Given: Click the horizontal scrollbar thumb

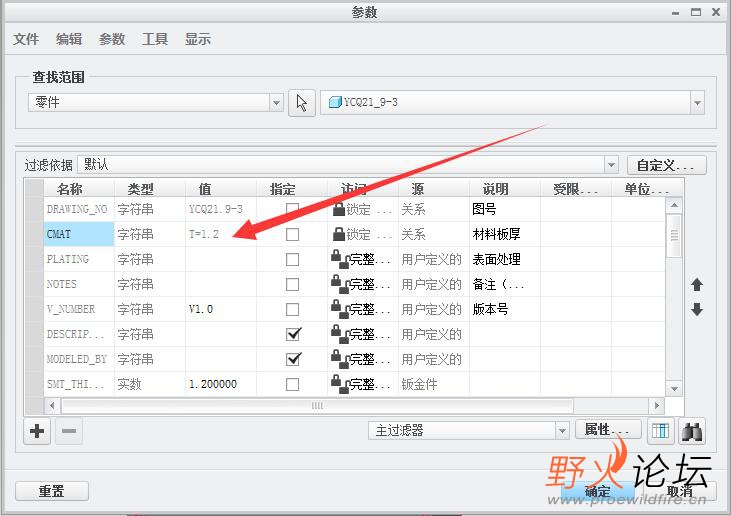Looking at the screenshot, I should coord(317,406).
